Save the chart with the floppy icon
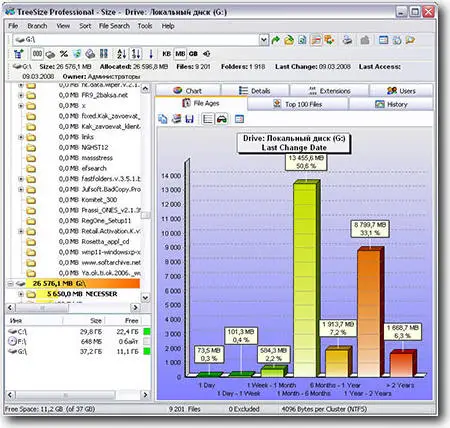This screenshot has height=428, width=450. [189, 119]
